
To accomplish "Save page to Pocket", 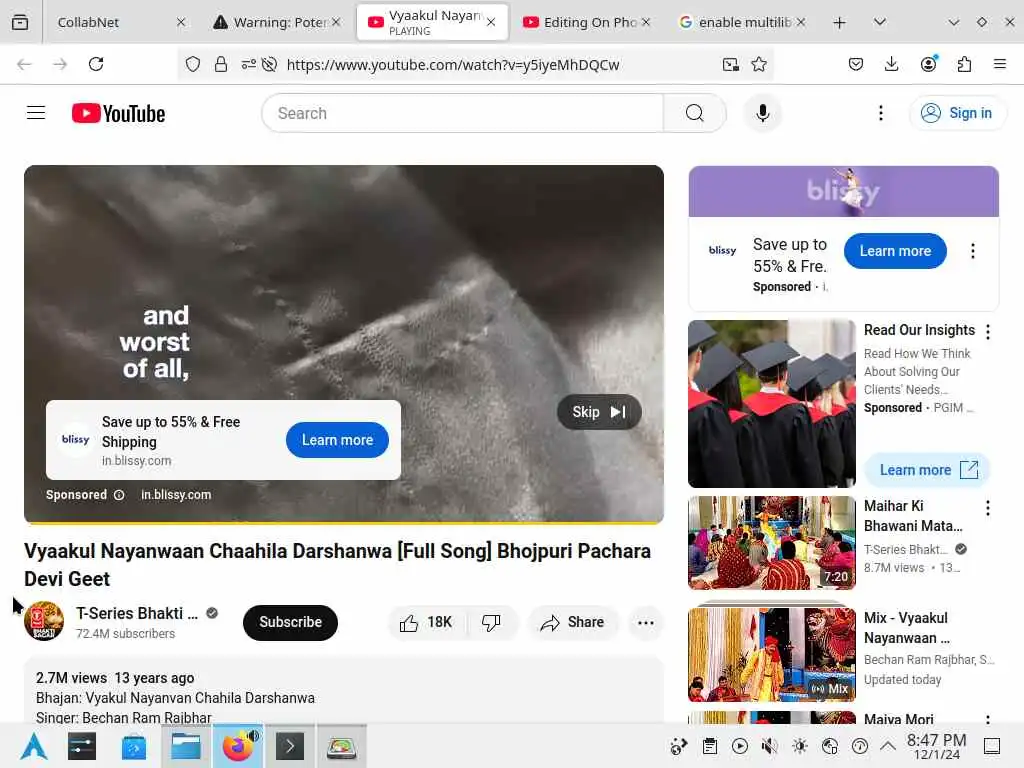I will [856, 64].
